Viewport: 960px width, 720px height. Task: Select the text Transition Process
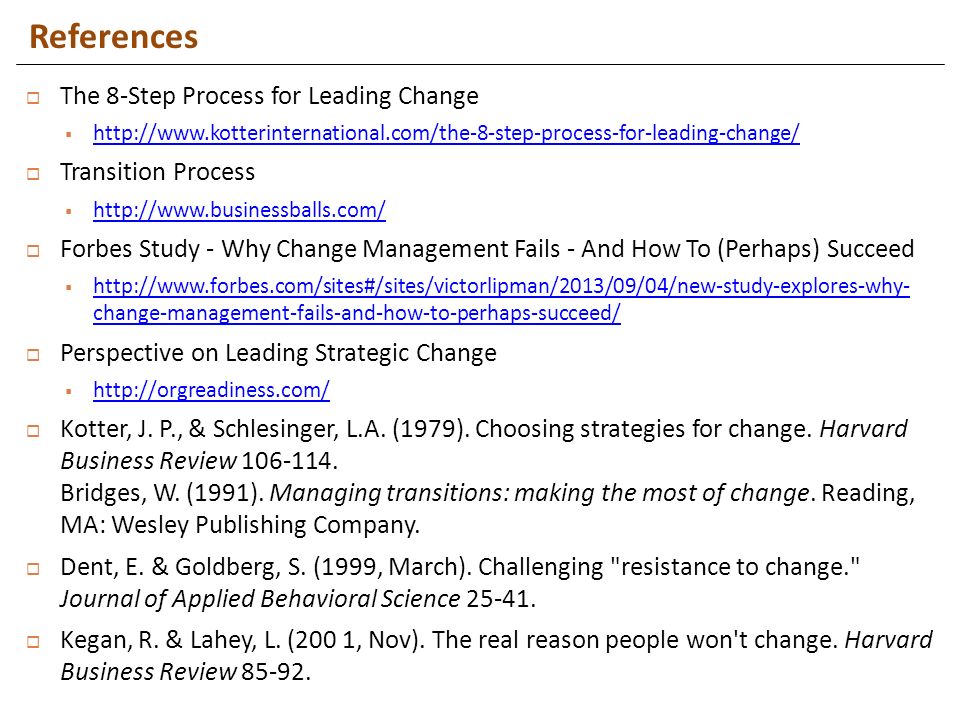157,172
